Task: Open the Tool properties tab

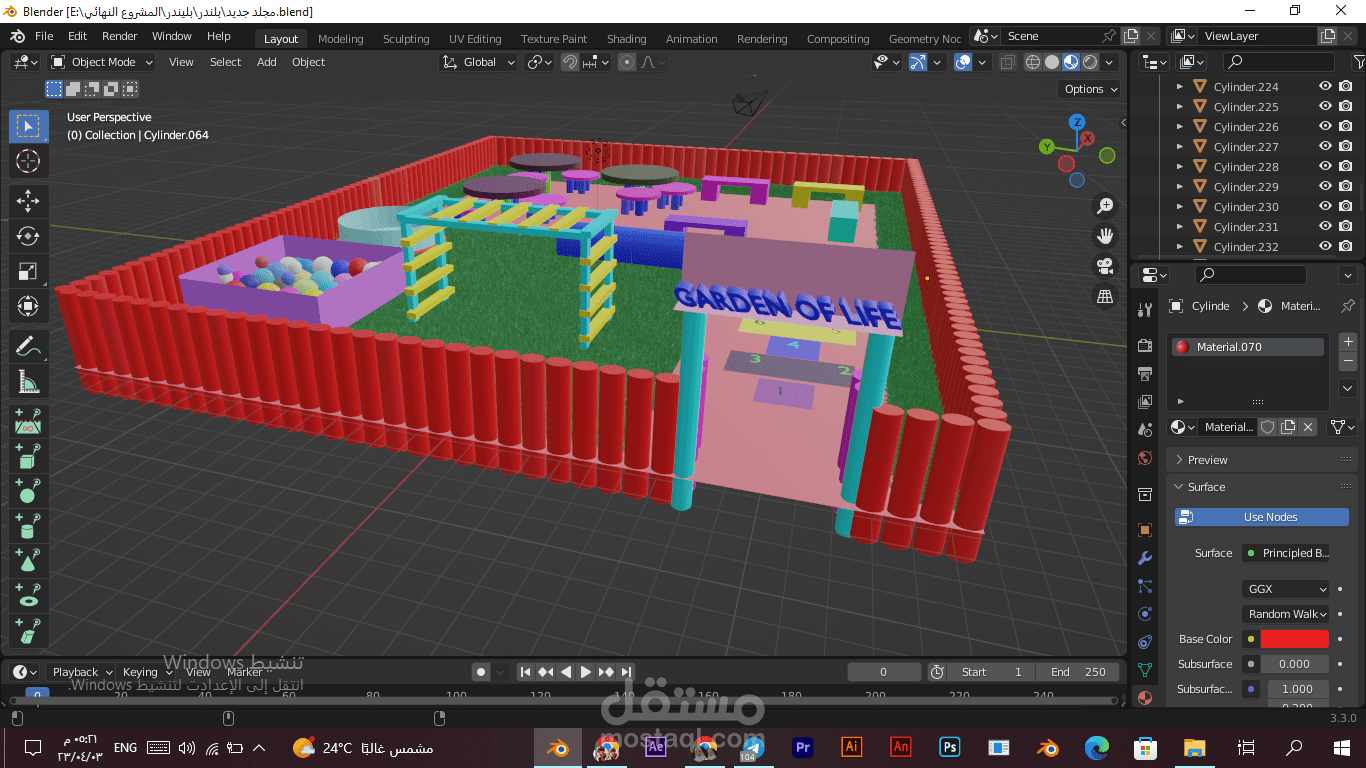Action: coord(1146,309)
